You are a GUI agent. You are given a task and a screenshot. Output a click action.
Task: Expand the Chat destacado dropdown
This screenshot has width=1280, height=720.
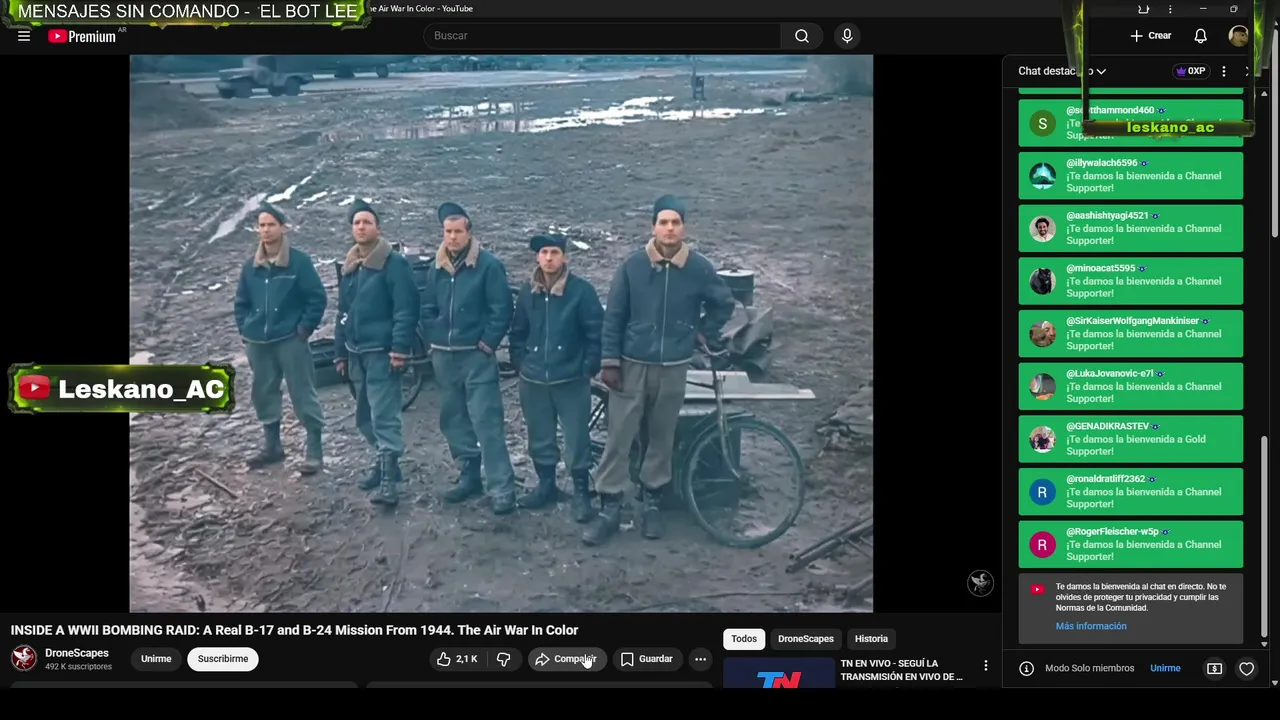coord(1062,71)
